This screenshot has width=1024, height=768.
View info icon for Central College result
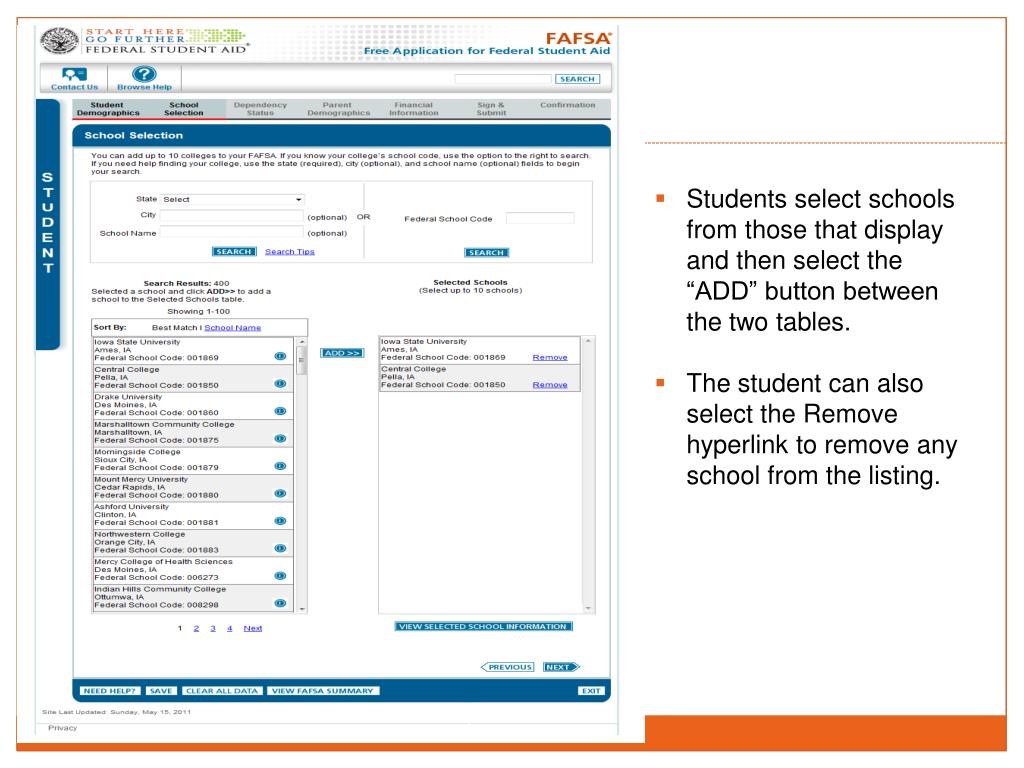[x=280, y=383]
